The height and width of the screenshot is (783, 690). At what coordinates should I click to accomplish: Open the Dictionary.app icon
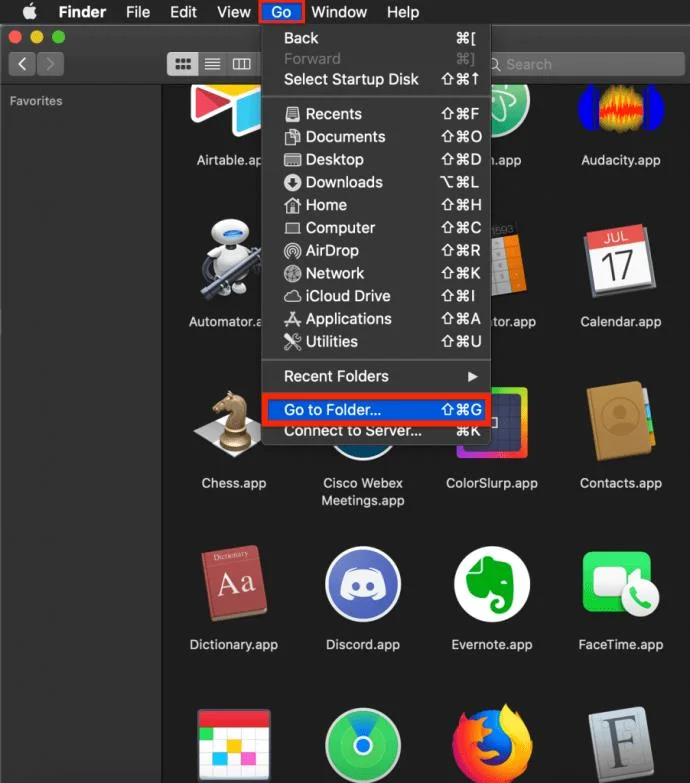[x=234, y=582]
